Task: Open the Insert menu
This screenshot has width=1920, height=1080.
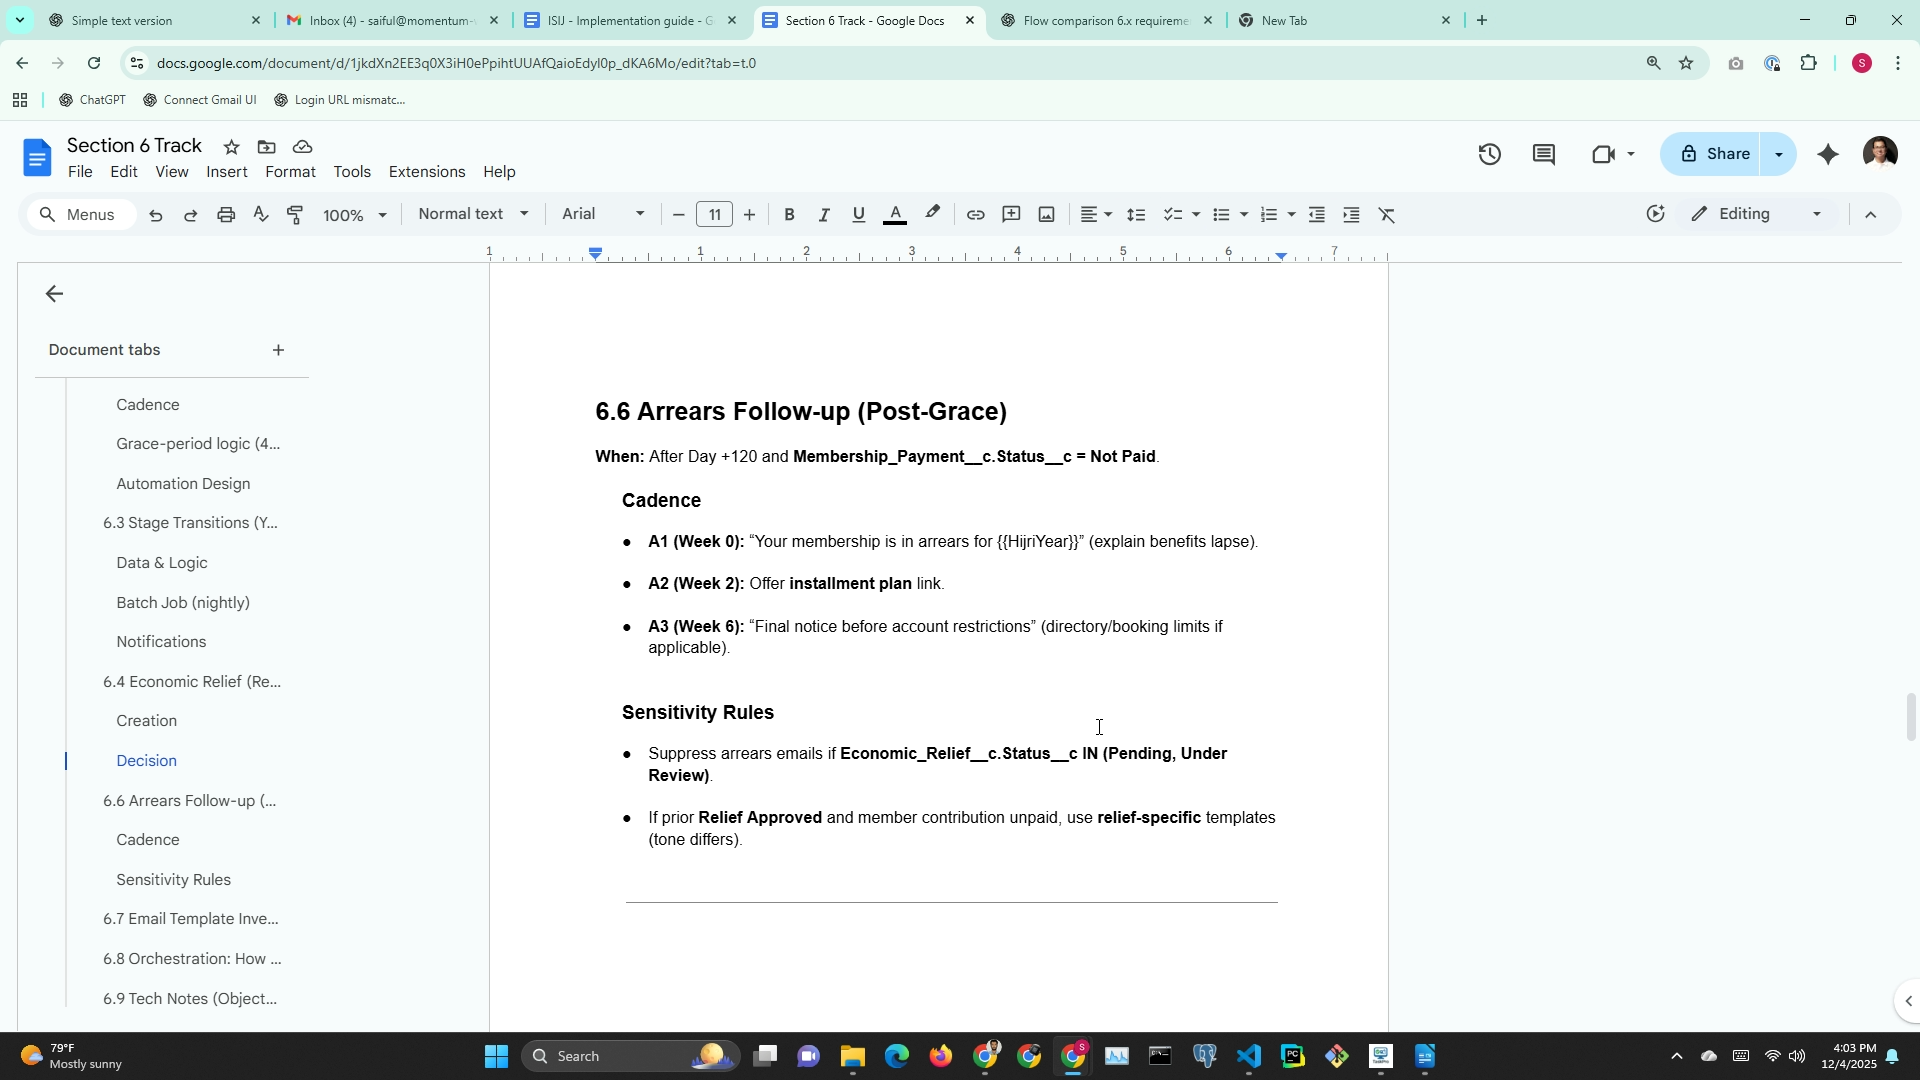Action: [x=227, y=172]
